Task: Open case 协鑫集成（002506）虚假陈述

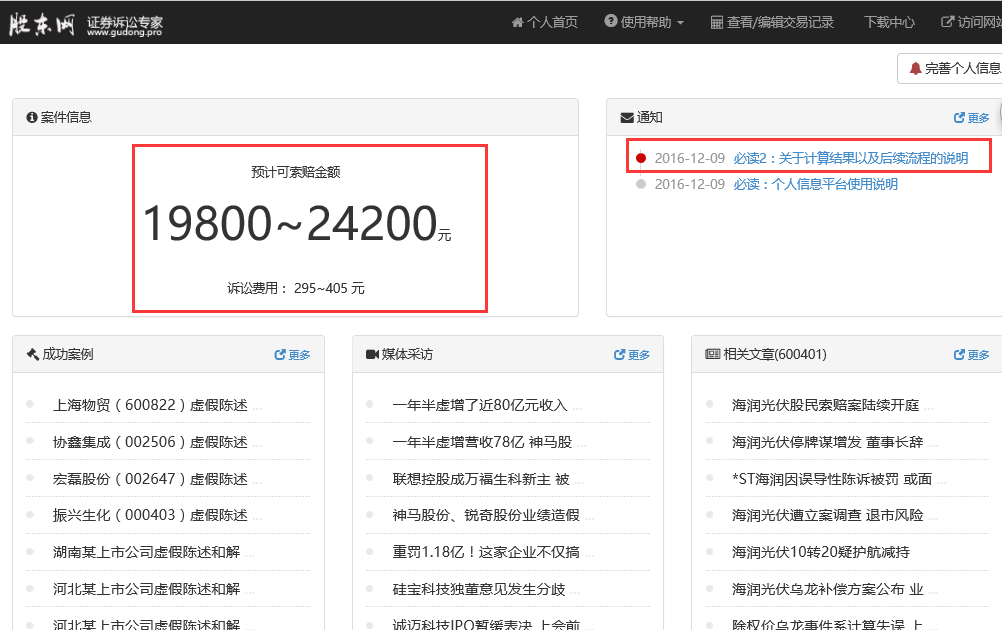Action: click(150, 442)
